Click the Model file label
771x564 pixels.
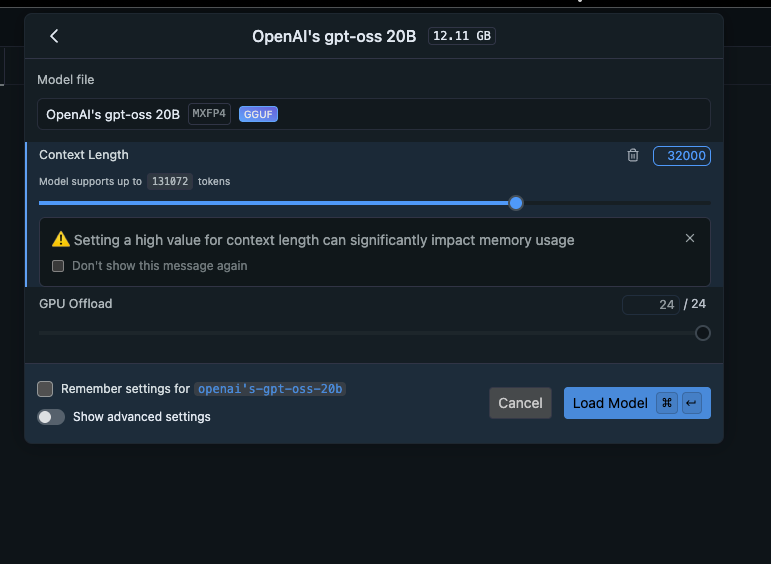66,80
